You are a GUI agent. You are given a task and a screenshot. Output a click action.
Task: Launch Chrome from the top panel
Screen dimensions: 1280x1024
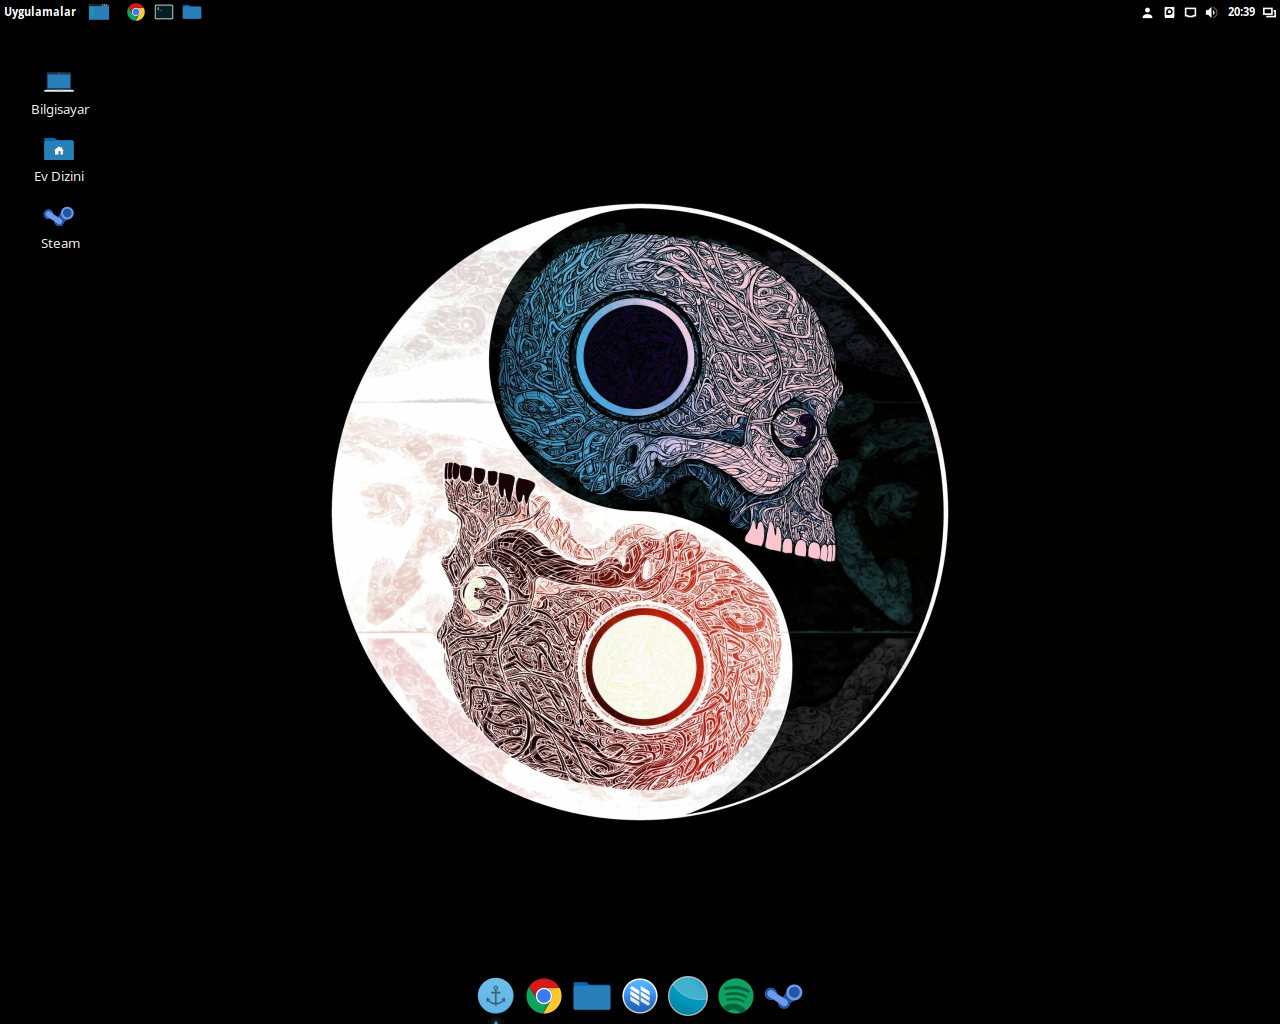[x=136, y=12]
